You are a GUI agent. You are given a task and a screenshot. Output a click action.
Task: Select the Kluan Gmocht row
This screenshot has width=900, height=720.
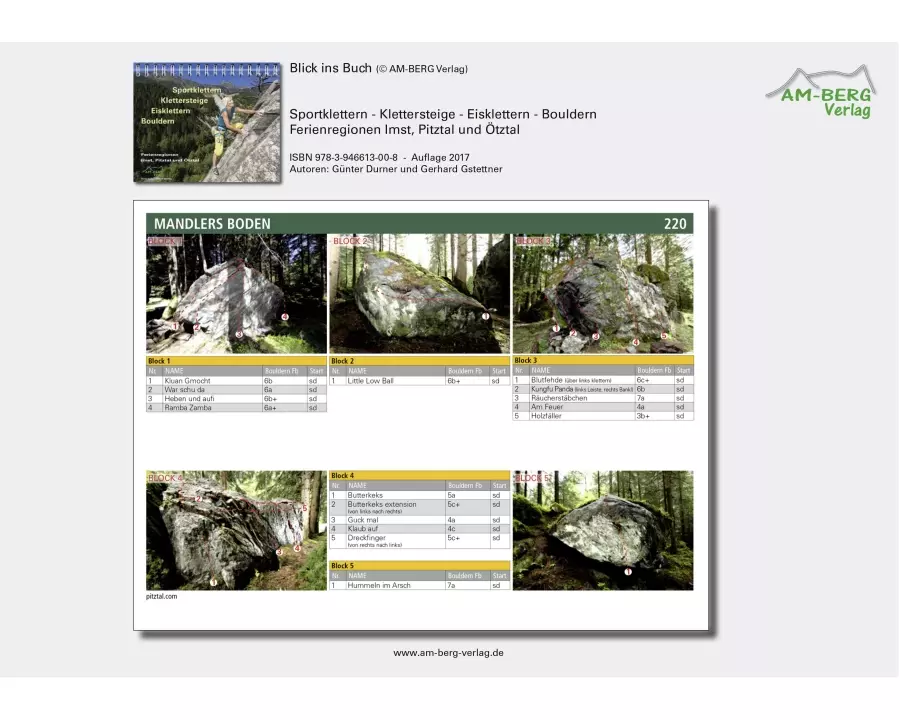[236, 381]
